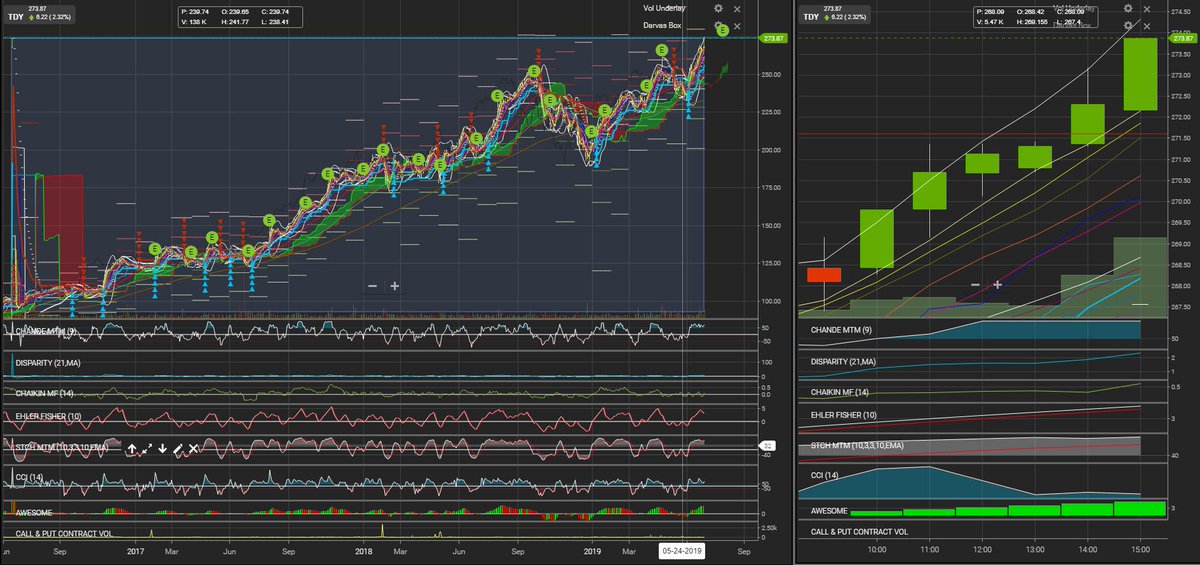Image resolution: width=1200 pixels, height=565 pixels.
Task: Click the 12:00 label on right time axis
Action: (982, 550)
